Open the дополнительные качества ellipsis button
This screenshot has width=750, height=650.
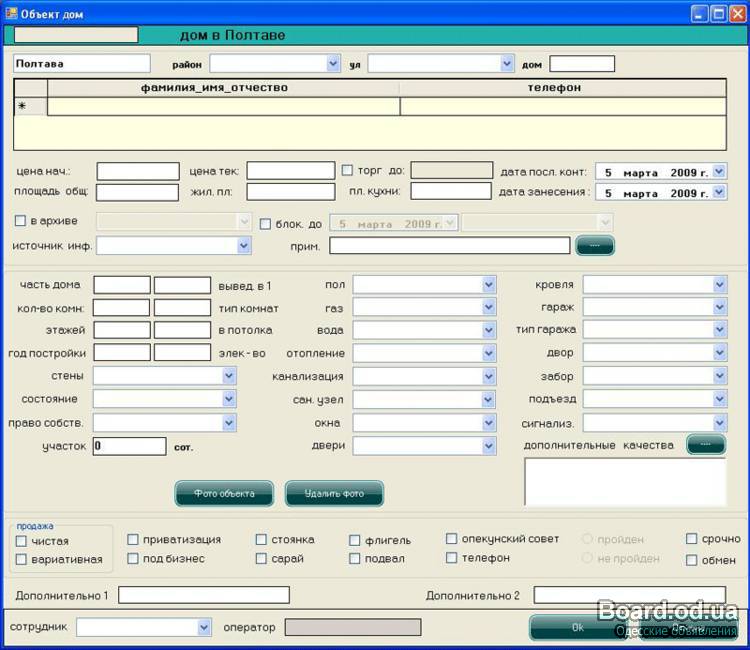coord(706,445)
